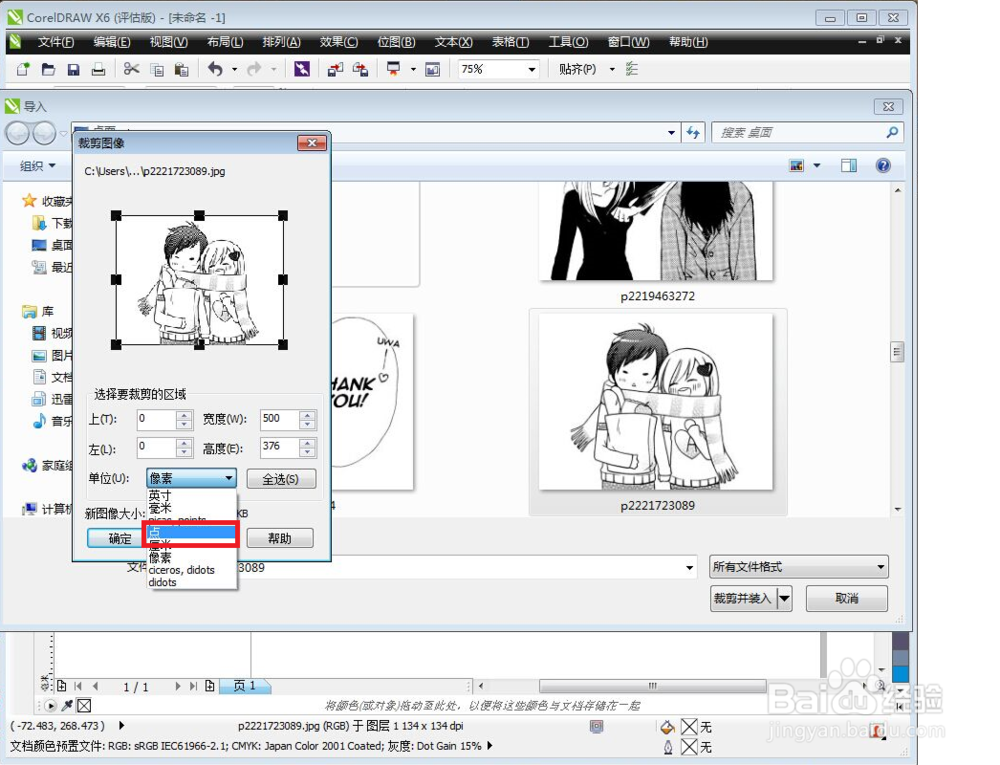Click the 帮助 button in the crop dialog

coord(279,538)
